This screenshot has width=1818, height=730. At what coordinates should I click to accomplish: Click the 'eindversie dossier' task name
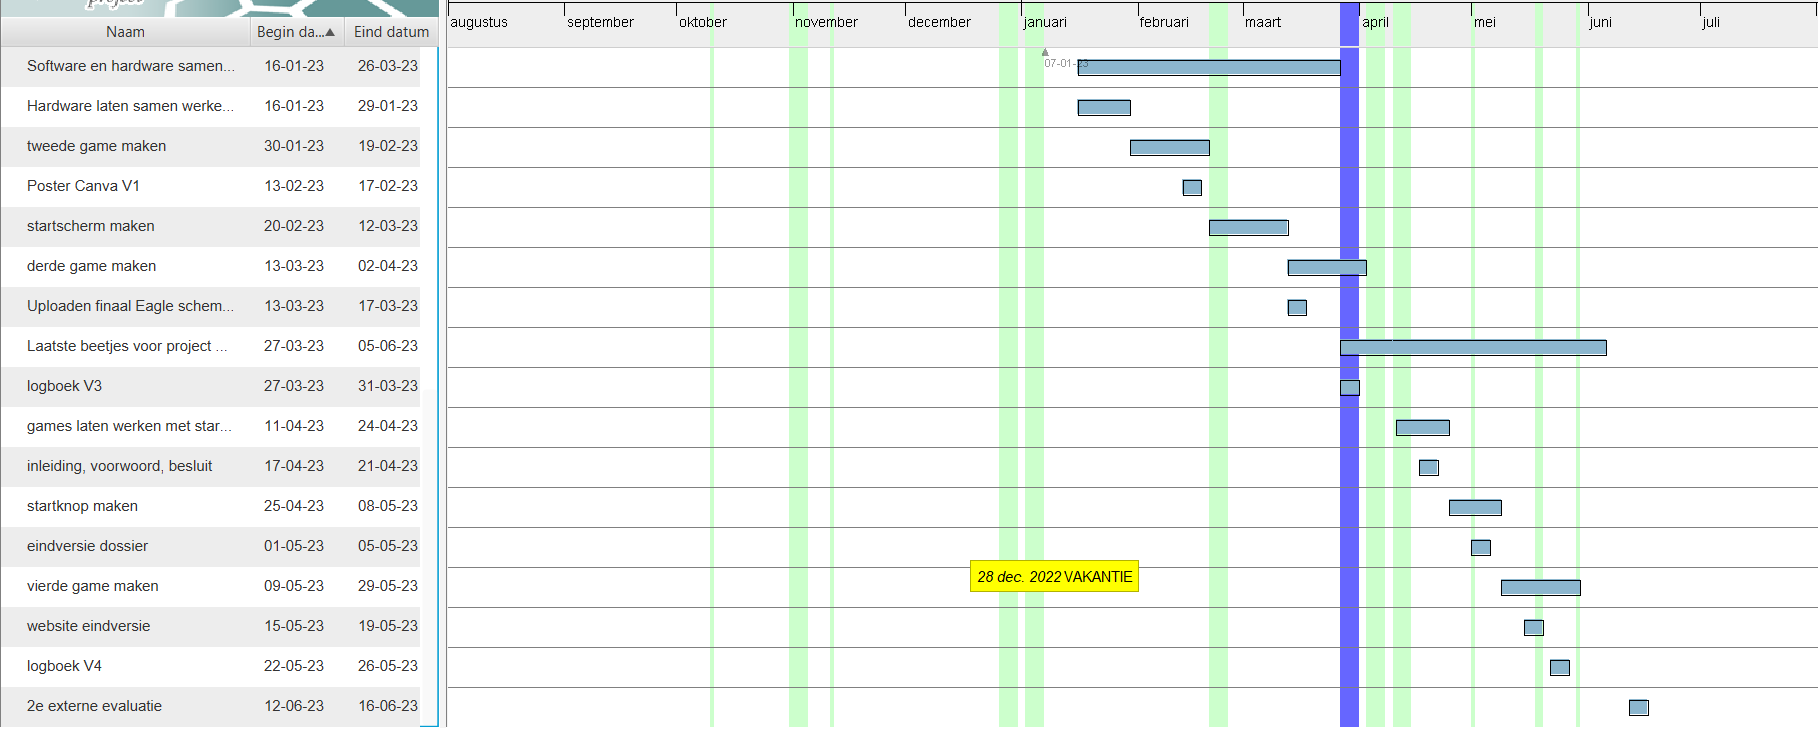click(x=87, y=546)
